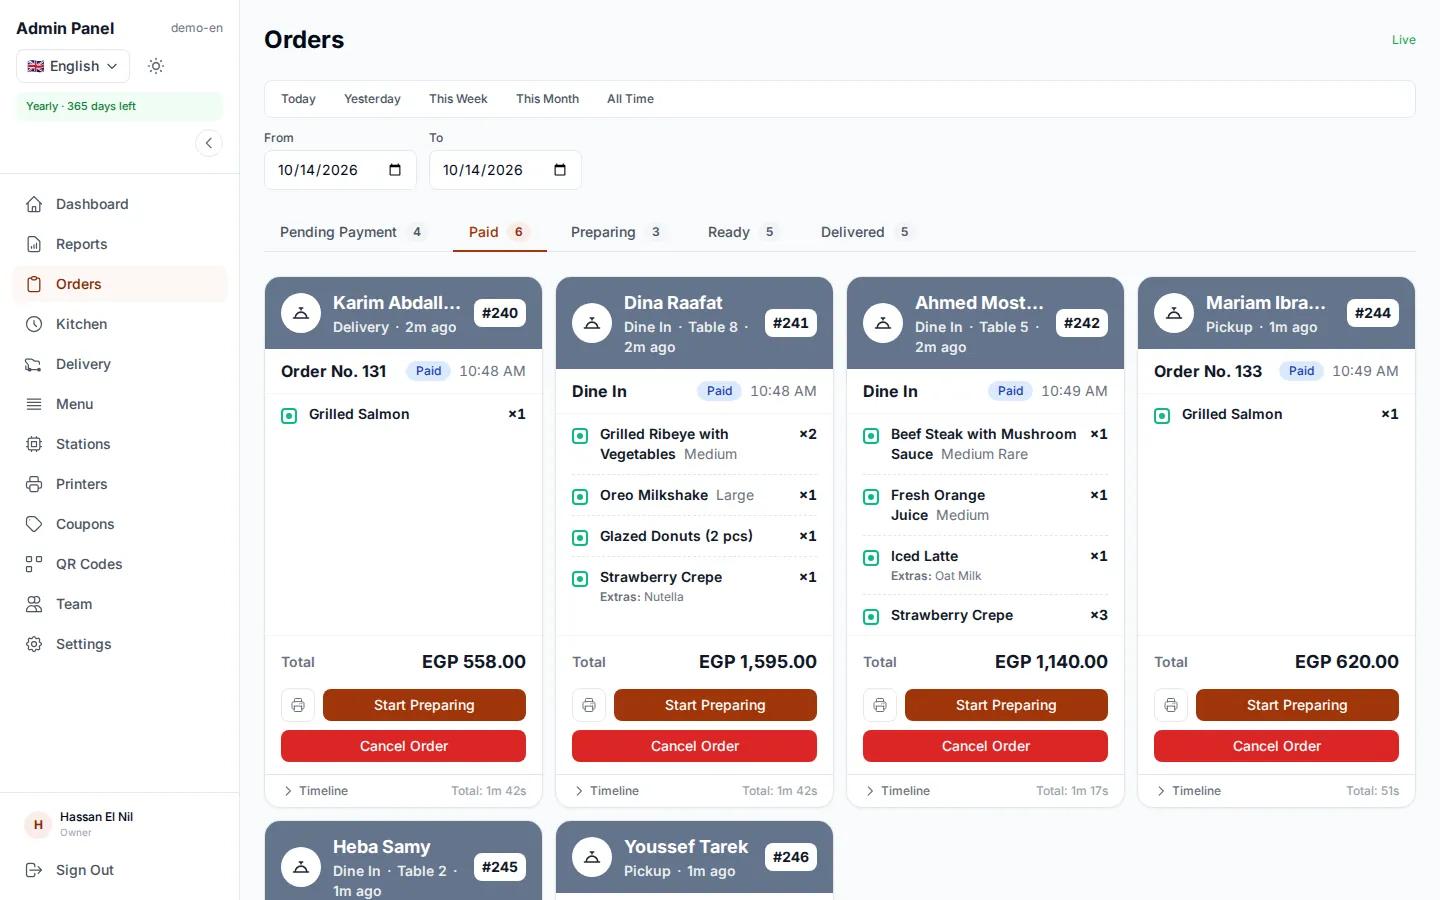1440x900 pixels.
Task: Open the Menu page in sidebar
Action: pos(120,404)
